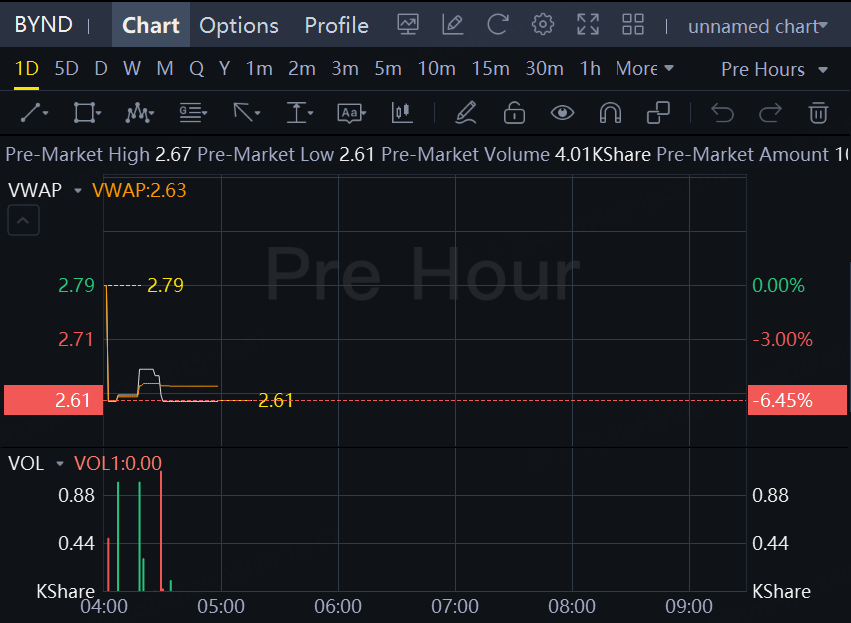Image resolution: width=851 pixels, height=623 pixels.
Task: Switch to 5m interval
Action: click(388, 69)
